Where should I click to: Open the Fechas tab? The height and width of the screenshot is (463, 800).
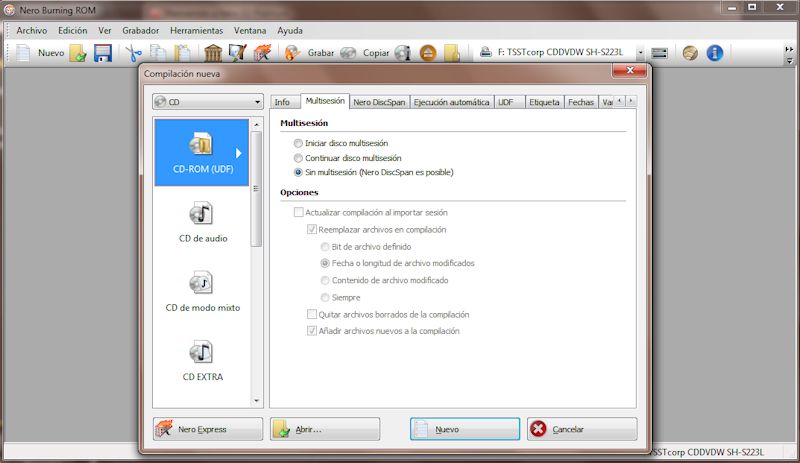581,102
